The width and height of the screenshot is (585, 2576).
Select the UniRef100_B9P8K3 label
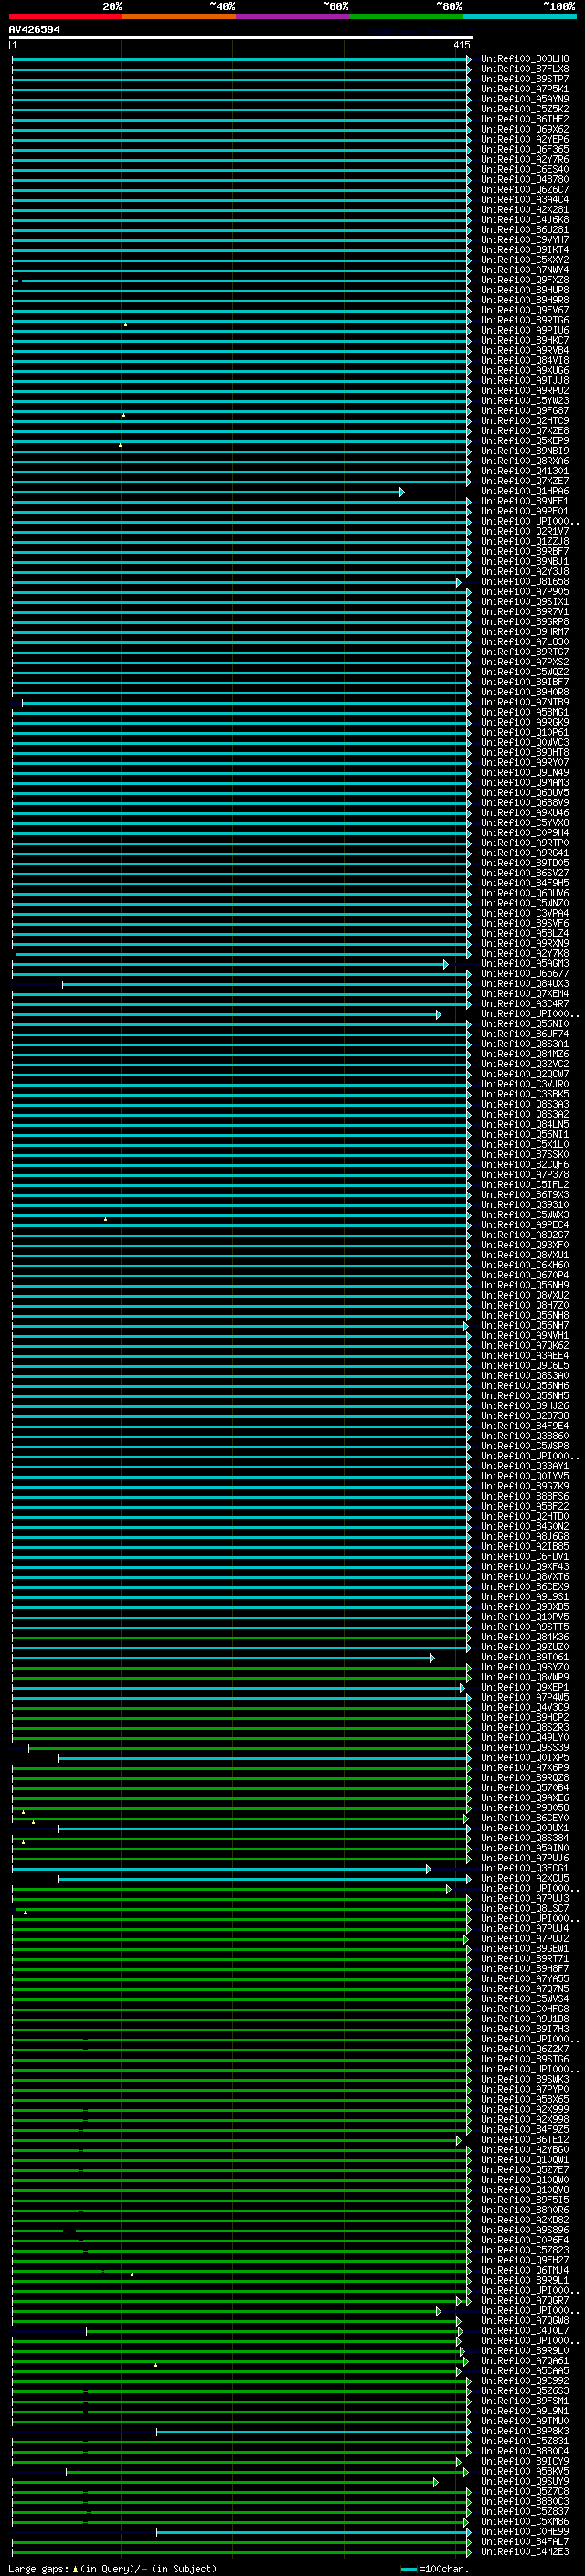click(x=524, y=2431)
